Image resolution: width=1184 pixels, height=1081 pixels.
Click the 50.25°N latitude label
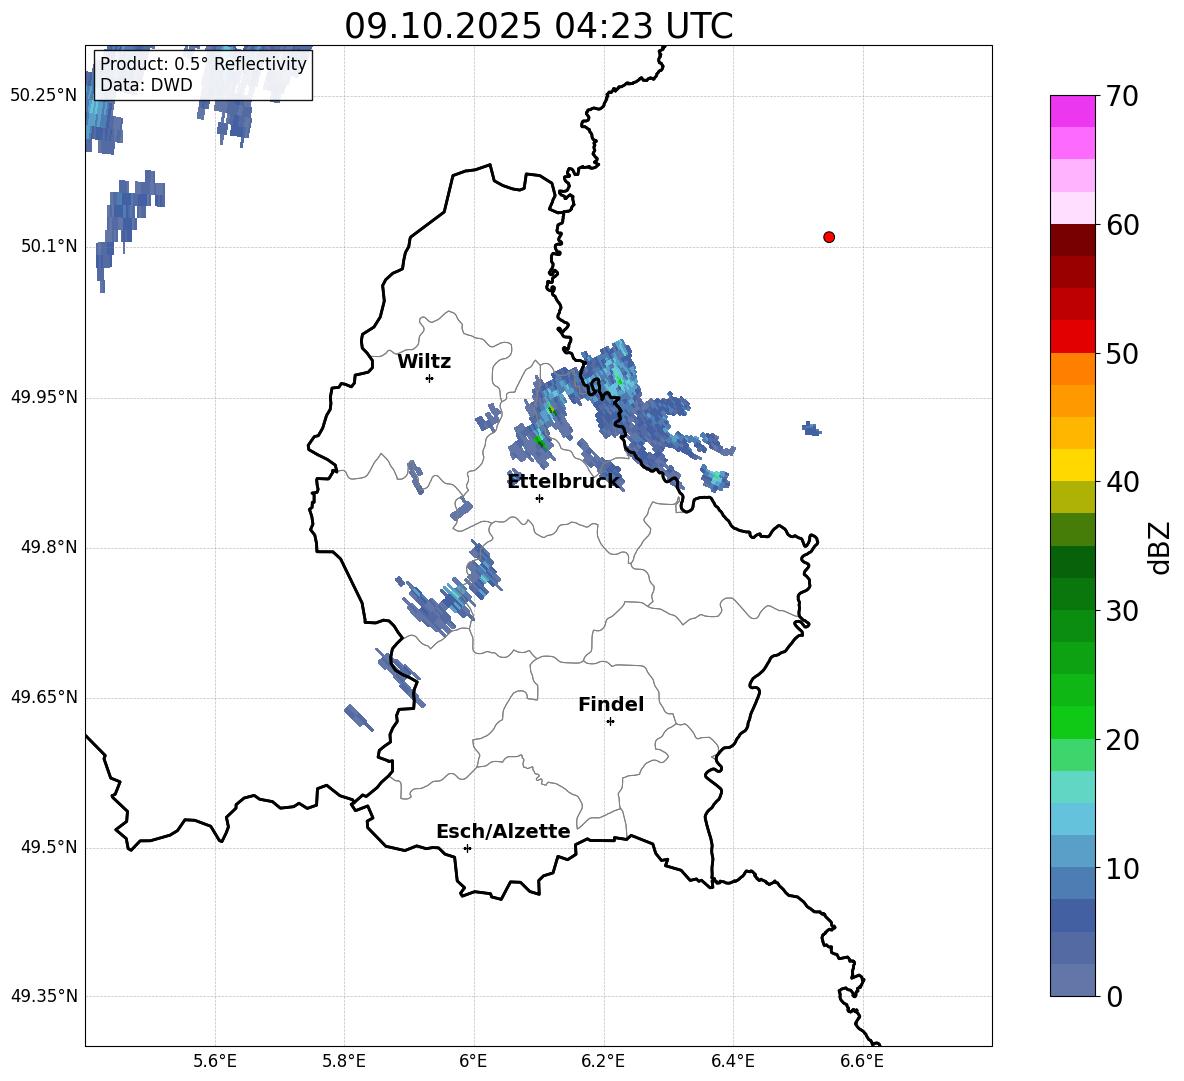point(44,96)
